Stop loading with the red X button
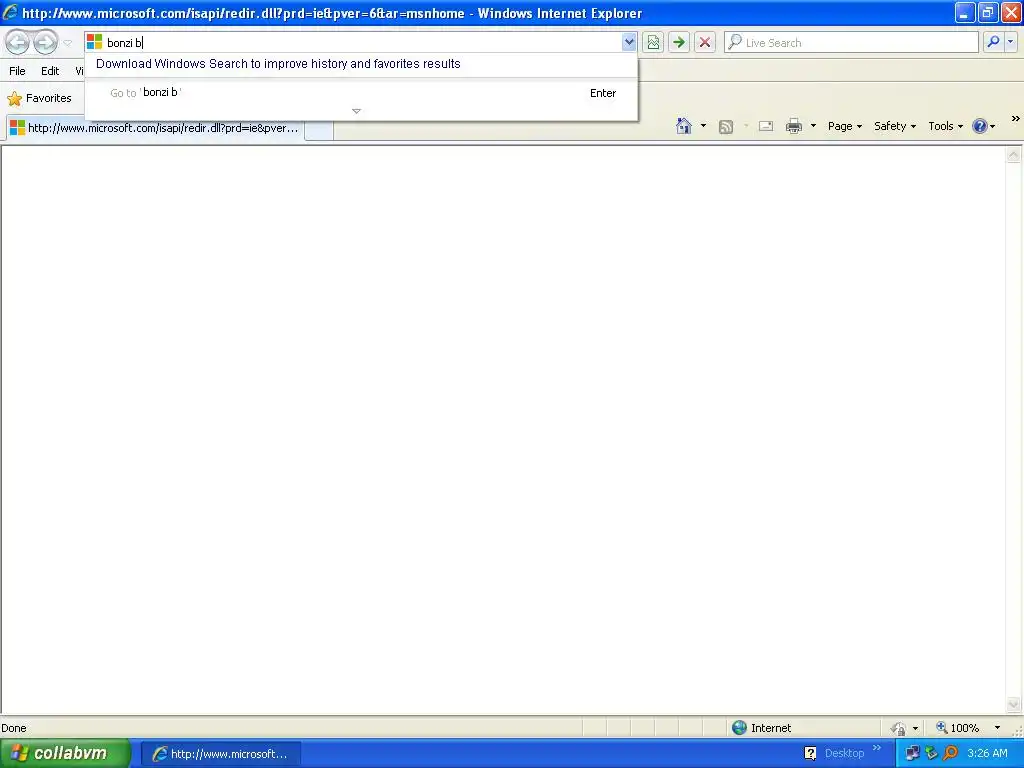 coord(705,42)
